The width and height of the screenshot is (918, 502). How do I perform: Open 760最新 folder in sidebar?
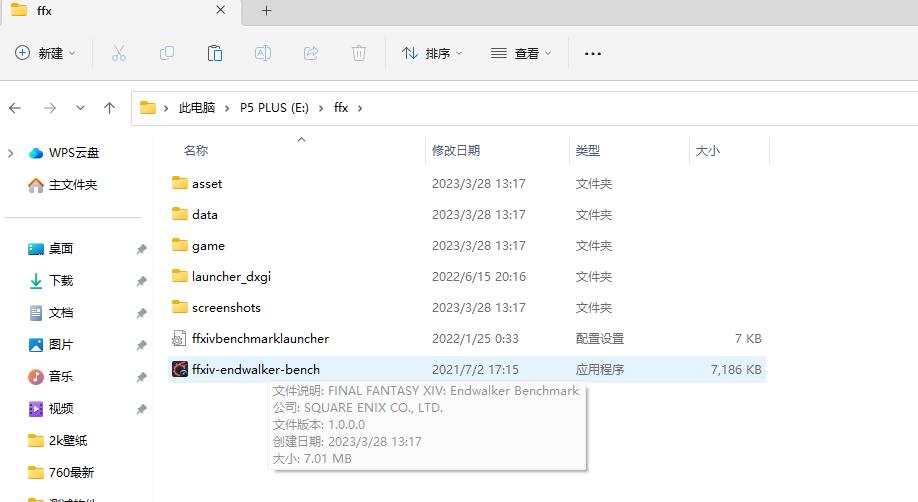(x=71, y=472)
